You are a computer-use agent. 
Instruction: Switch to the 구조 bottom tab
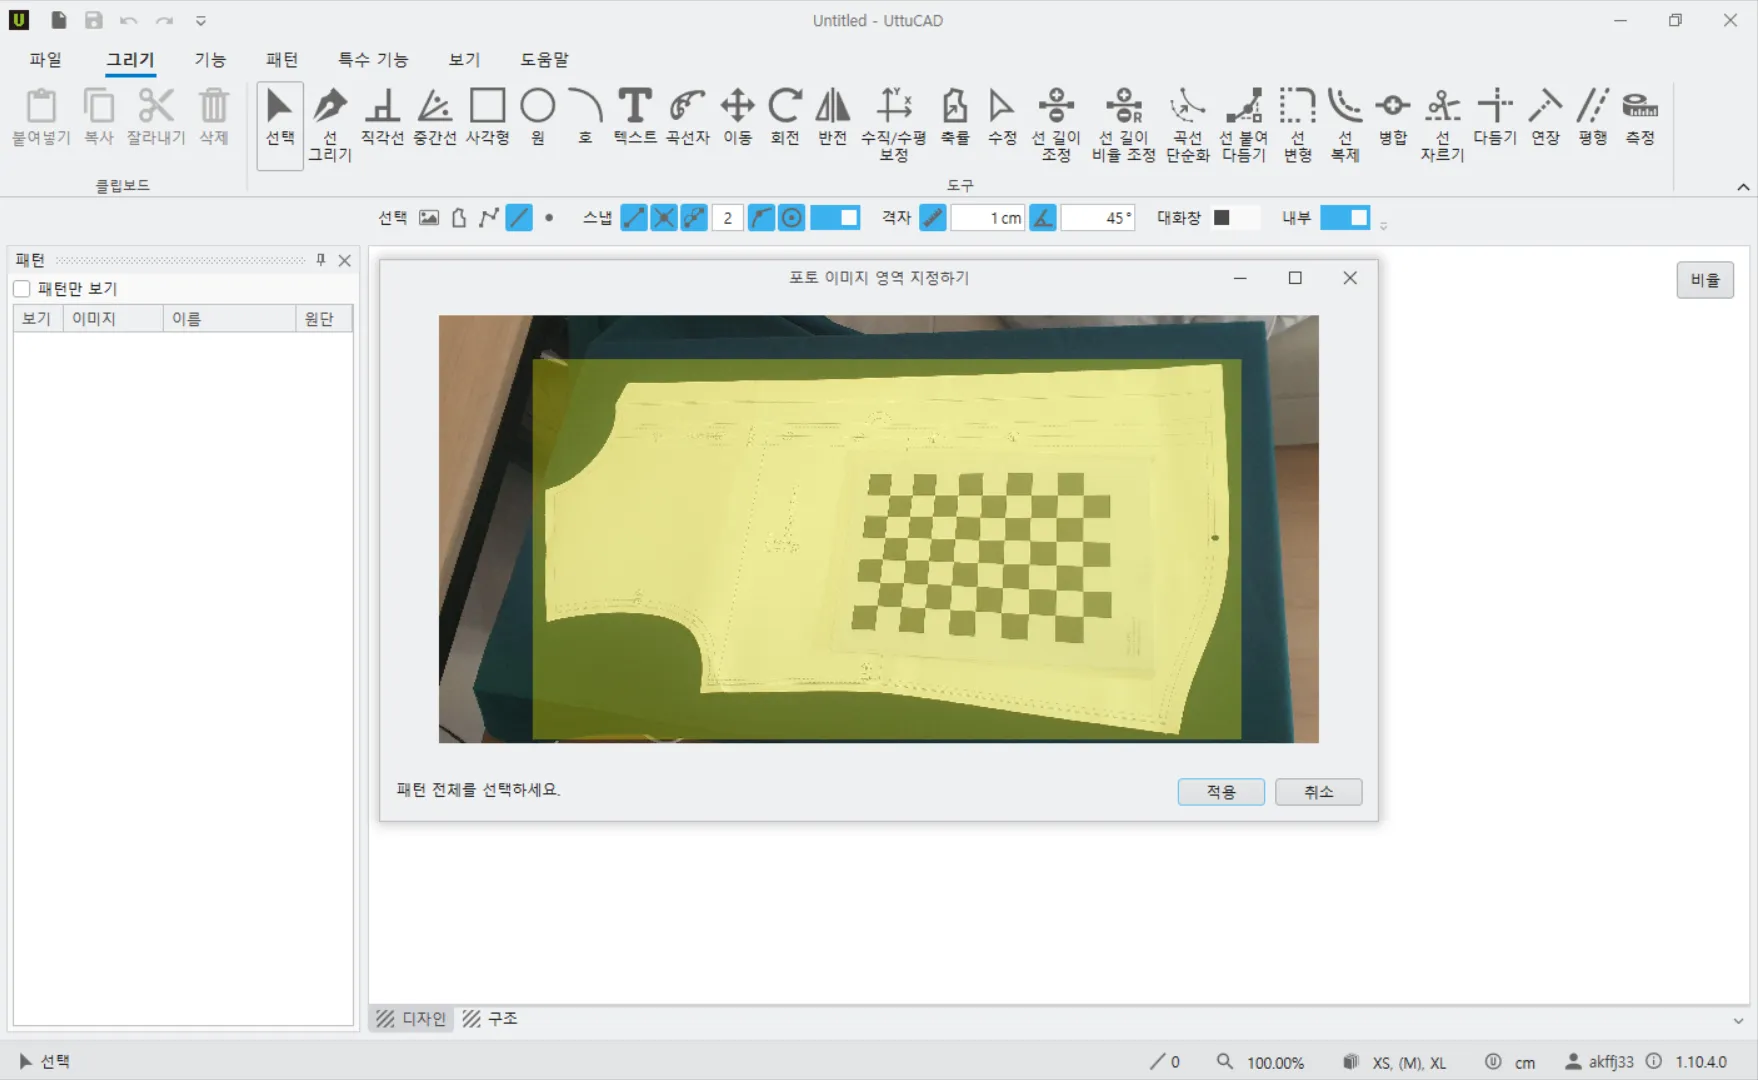(491, 1019)
